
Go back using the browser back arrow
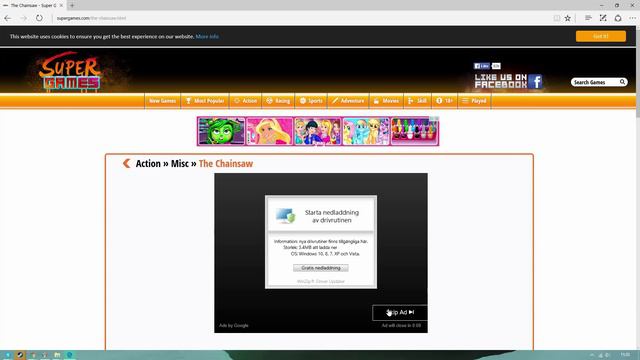(x=8, y=18)
